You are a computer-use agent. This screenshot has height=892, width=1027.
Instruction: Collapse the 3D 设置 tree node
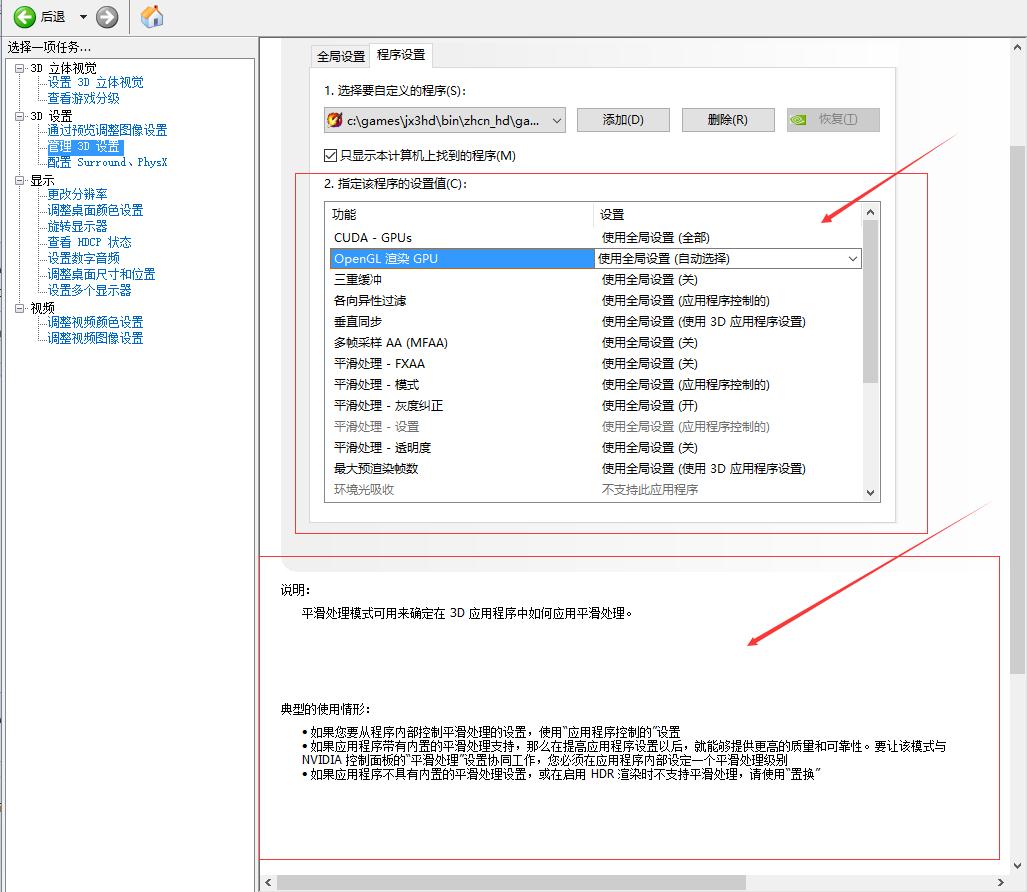click(20, 116)
